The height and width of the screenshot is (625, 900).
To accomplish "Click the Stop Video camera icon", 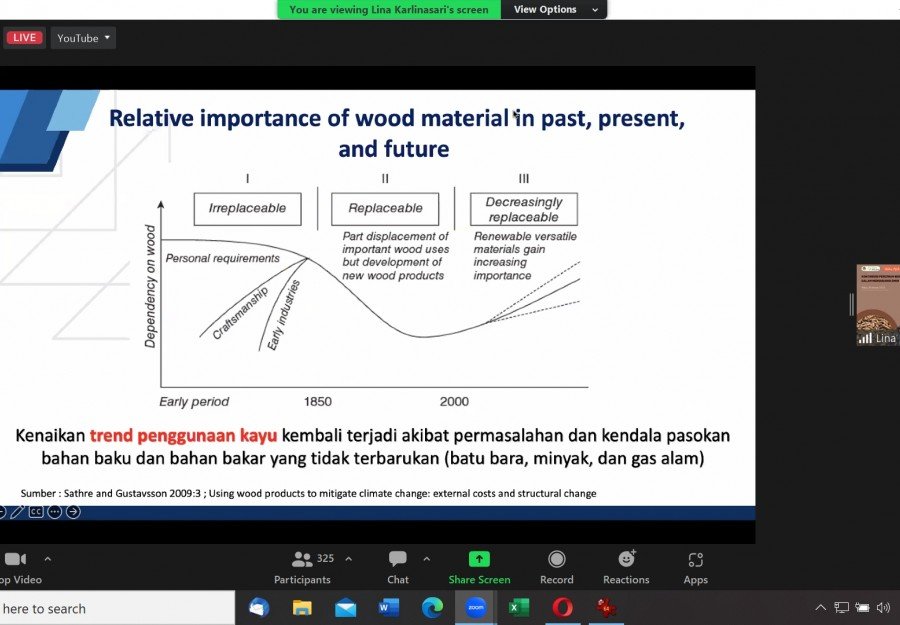I will tap(15, 558).
